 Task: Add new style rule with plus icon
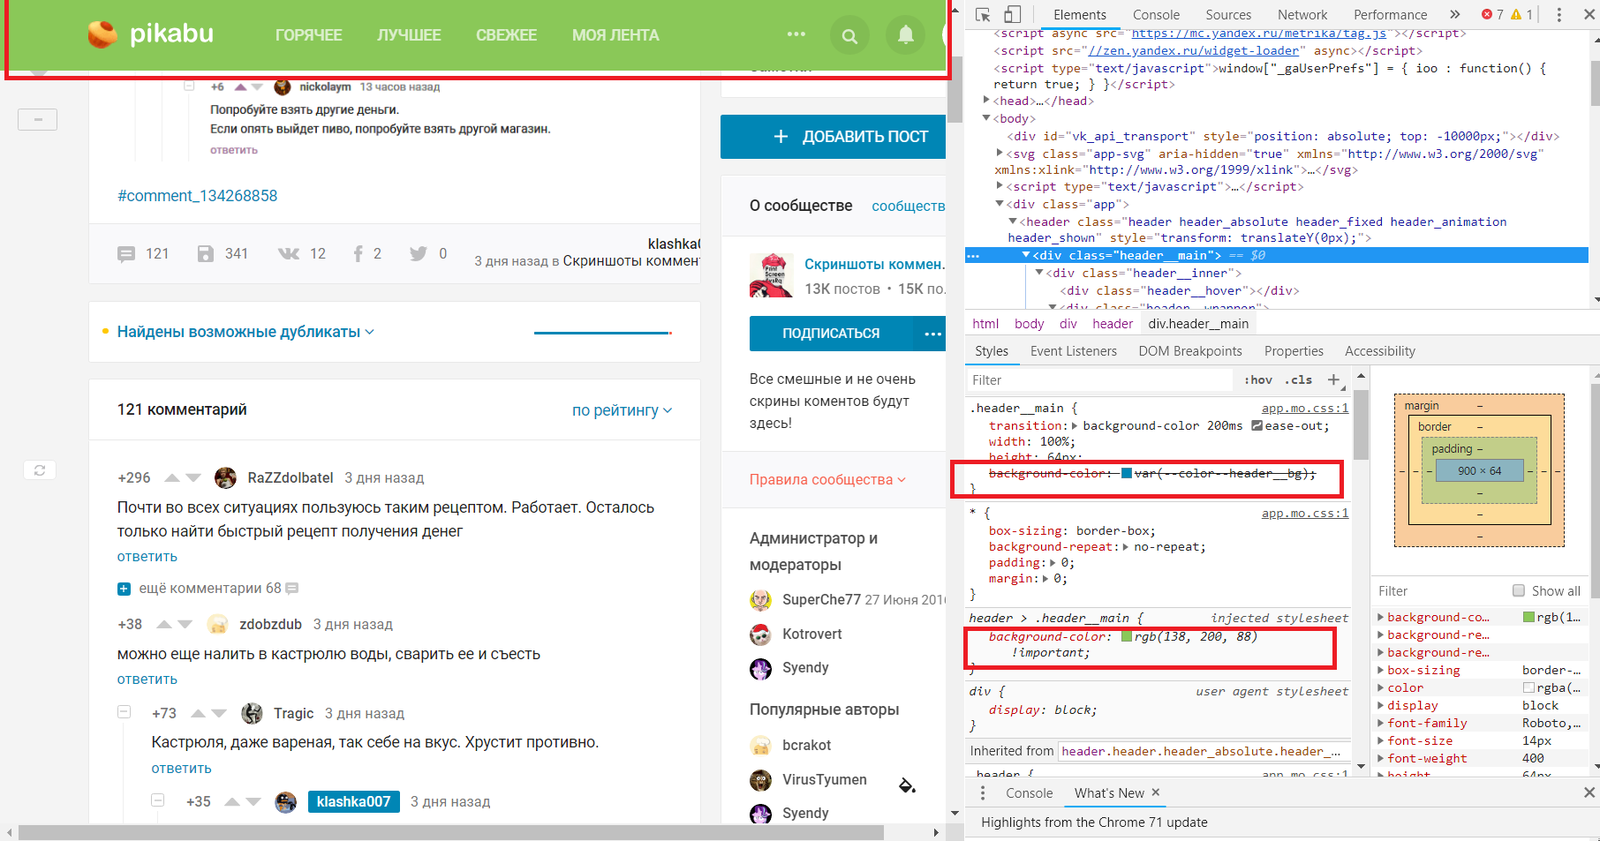pos(1333,380)
